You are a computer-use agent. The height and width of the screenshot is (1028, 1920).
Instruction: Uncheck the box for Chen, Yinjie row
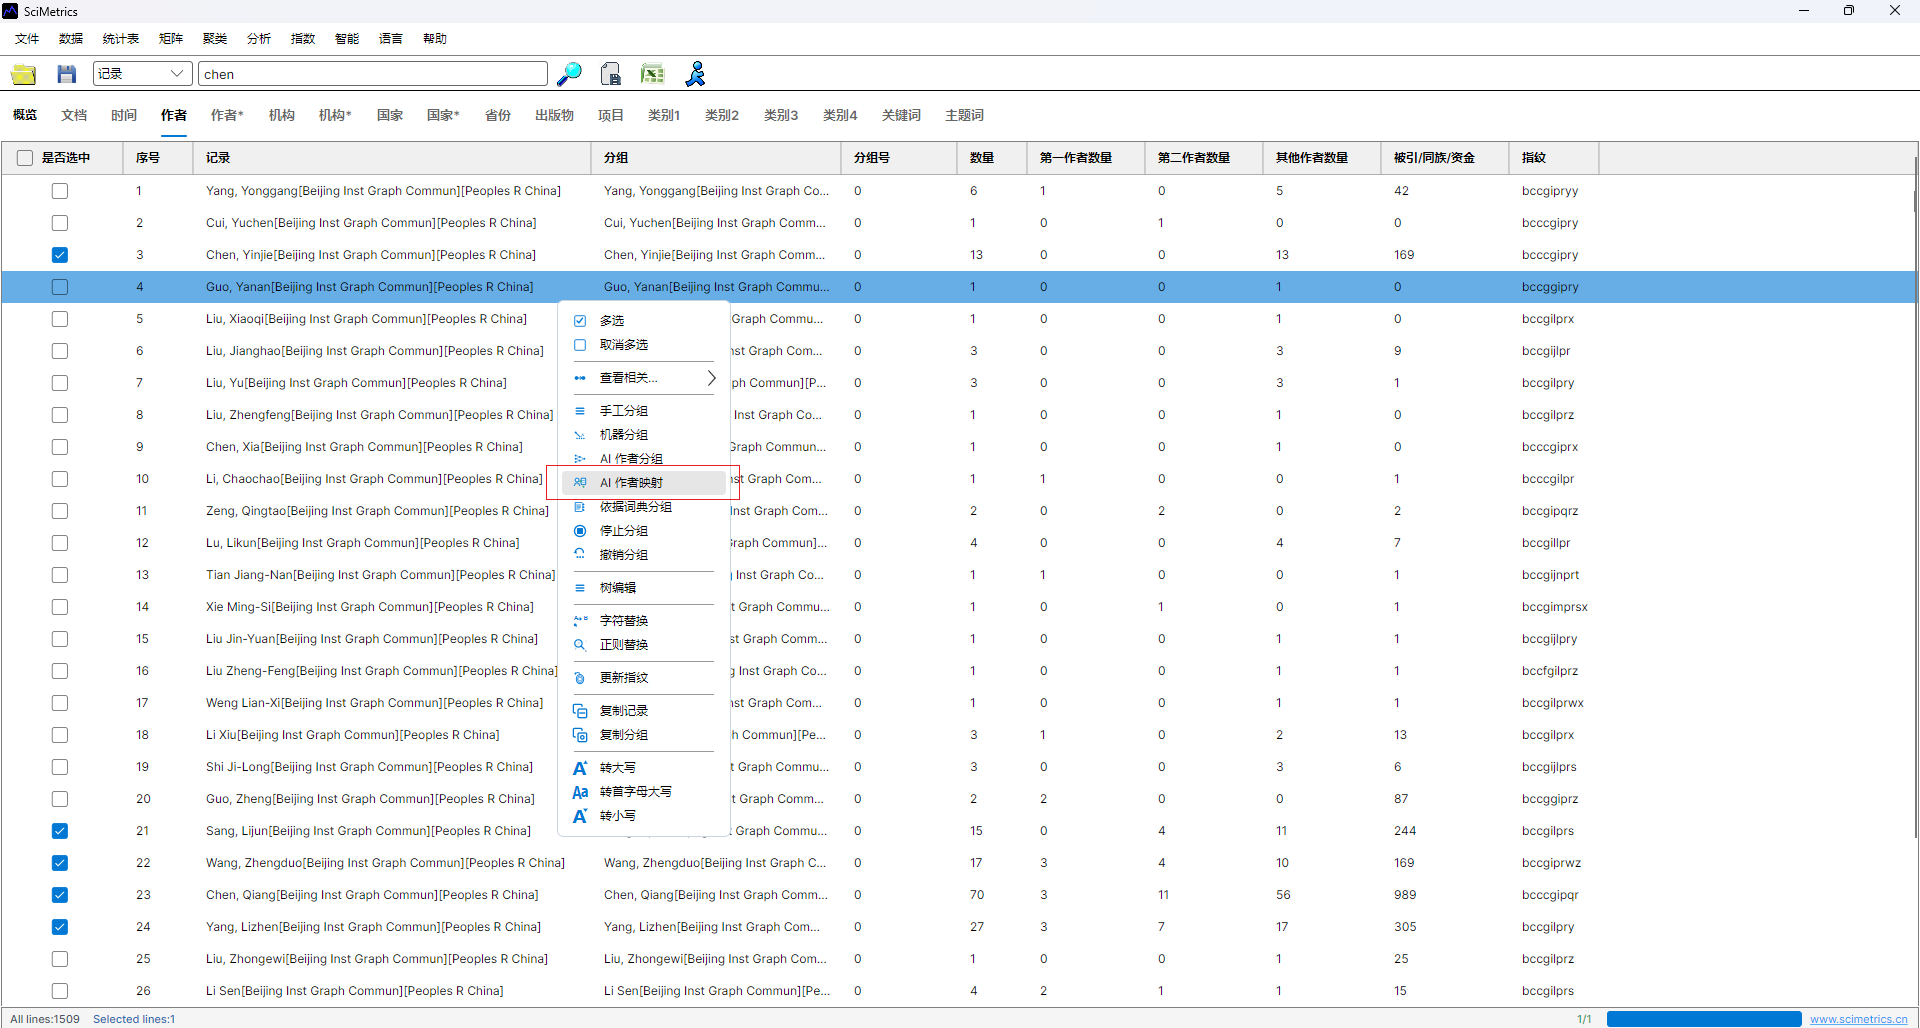pyautogui.click(x=60, y=255)
